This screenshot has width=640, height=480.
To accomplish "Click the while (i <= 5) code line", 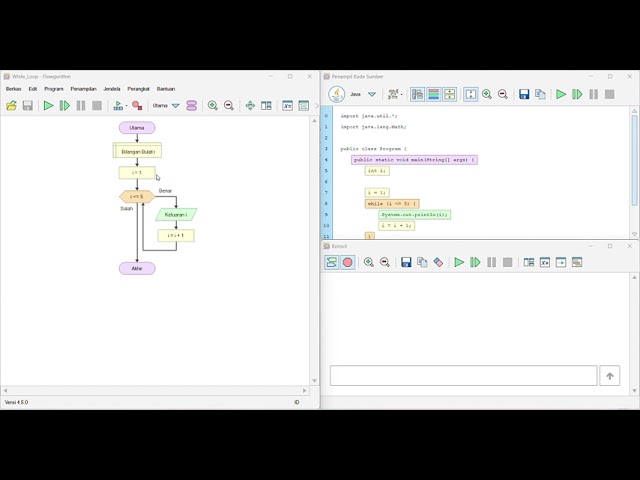I will tap(392, 204).
